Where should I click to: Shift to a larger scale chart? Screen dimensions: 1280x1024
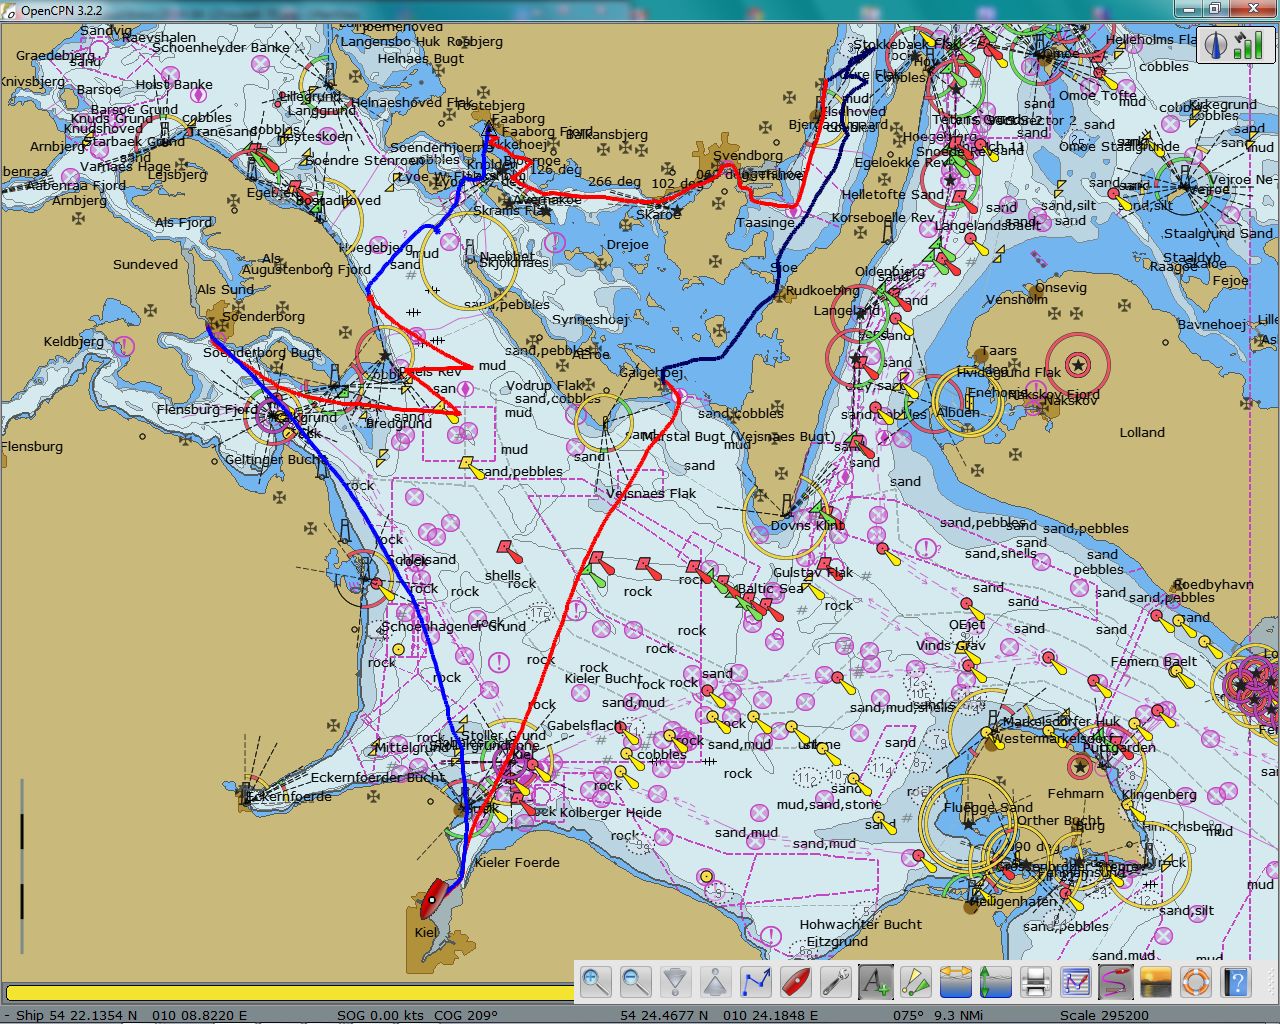[x=676, y=982]
